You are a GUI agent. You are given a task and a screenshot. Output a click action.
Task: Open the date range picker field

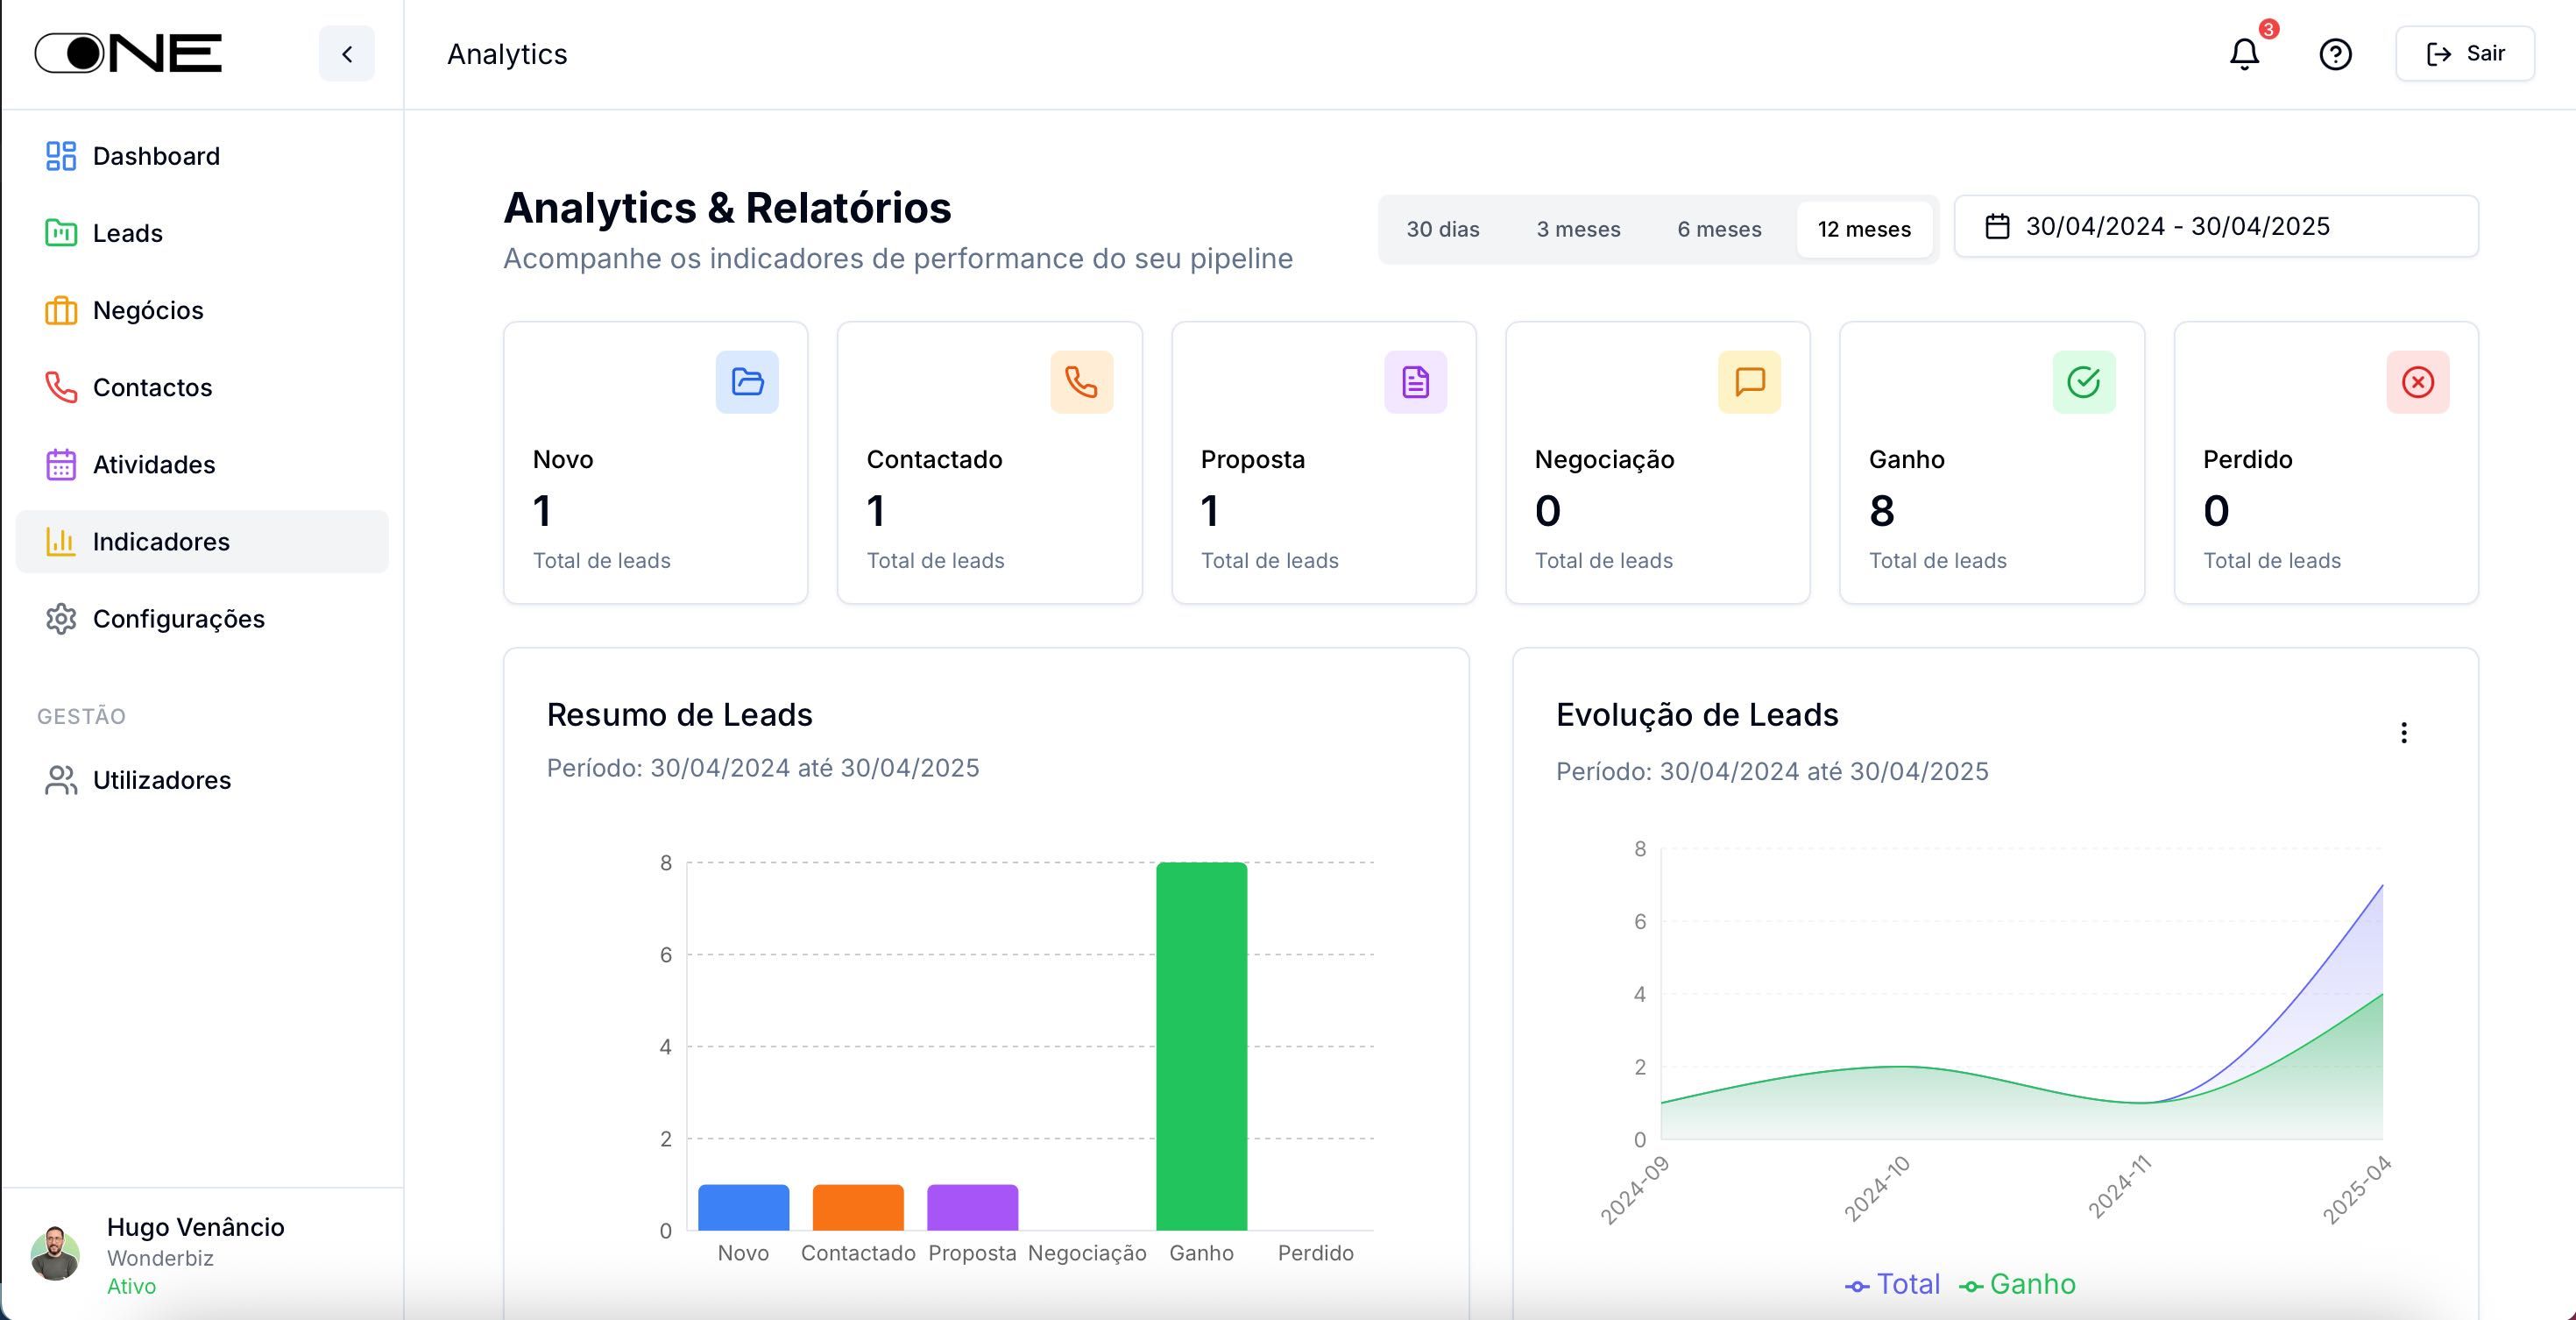pyautogui.click(x=2216, y=226)
